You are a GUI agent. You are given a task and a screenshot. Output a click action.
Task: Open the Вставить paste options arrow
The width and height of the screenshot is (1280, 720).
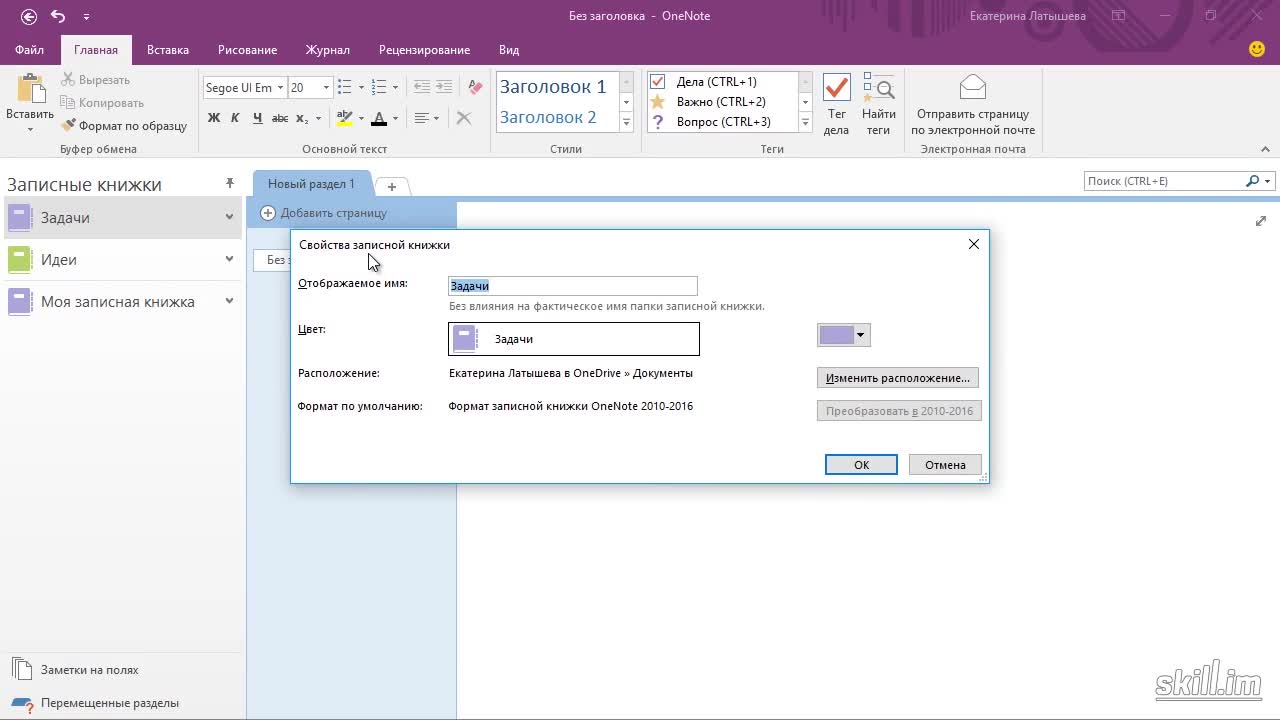[30, 129]
